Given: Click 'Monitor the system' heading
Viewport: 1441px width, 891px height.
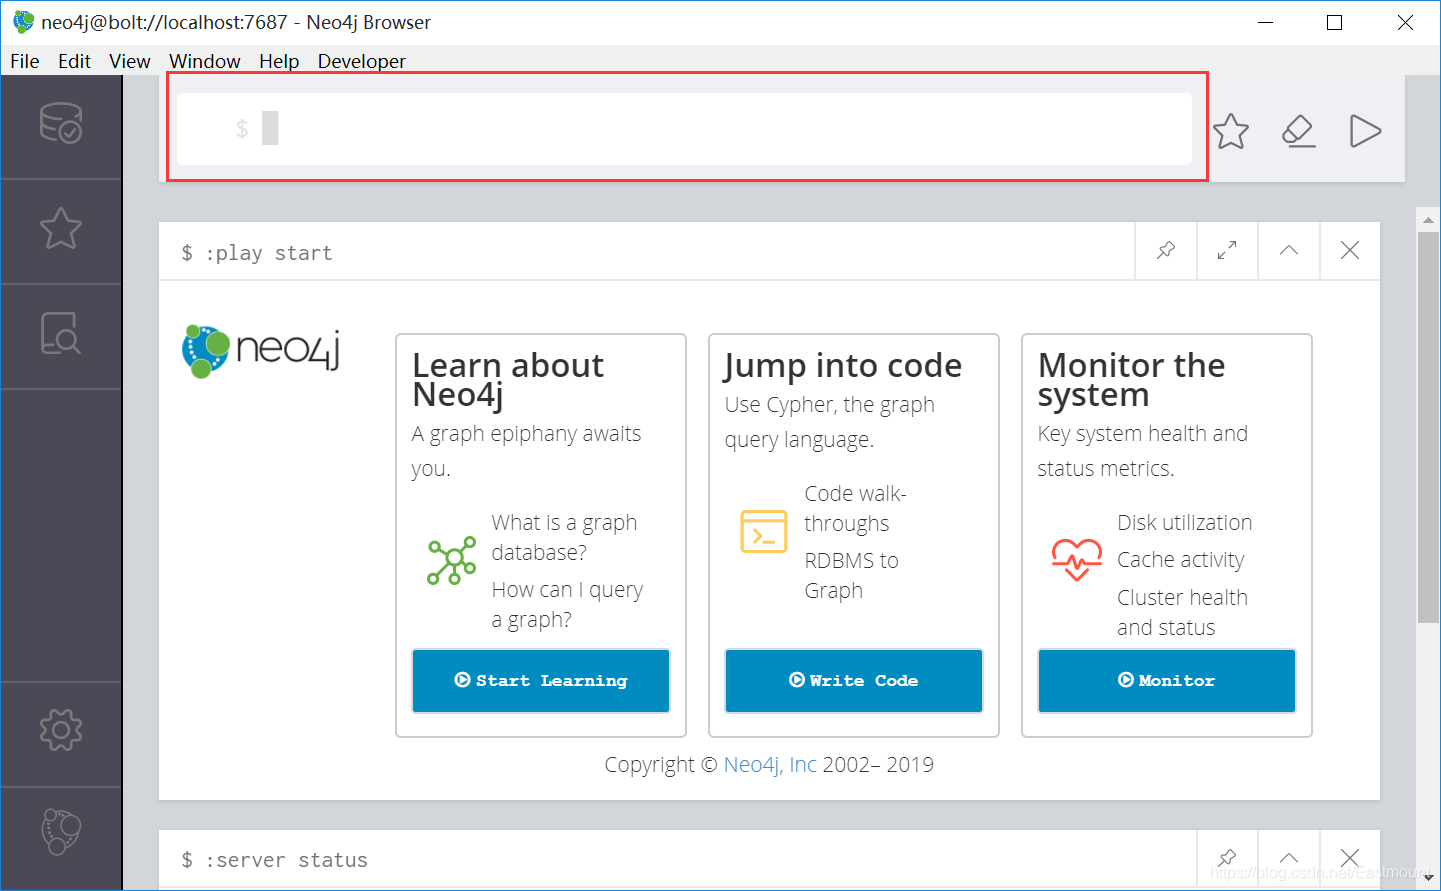Looking at the screenshot, I should [x=1131, y=380].
